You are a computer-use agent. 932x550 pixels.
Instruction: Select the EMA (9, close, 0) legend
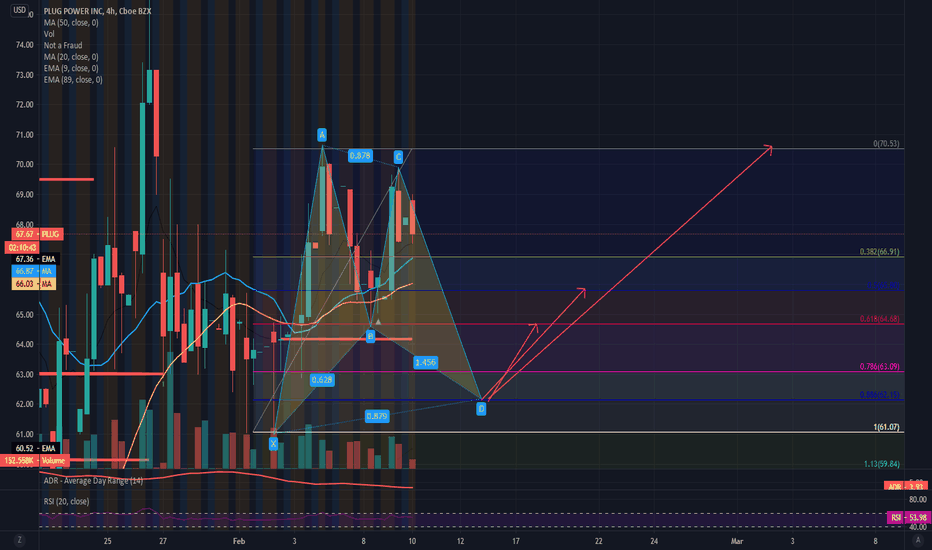pyautogui.click(x=71, y=68)
